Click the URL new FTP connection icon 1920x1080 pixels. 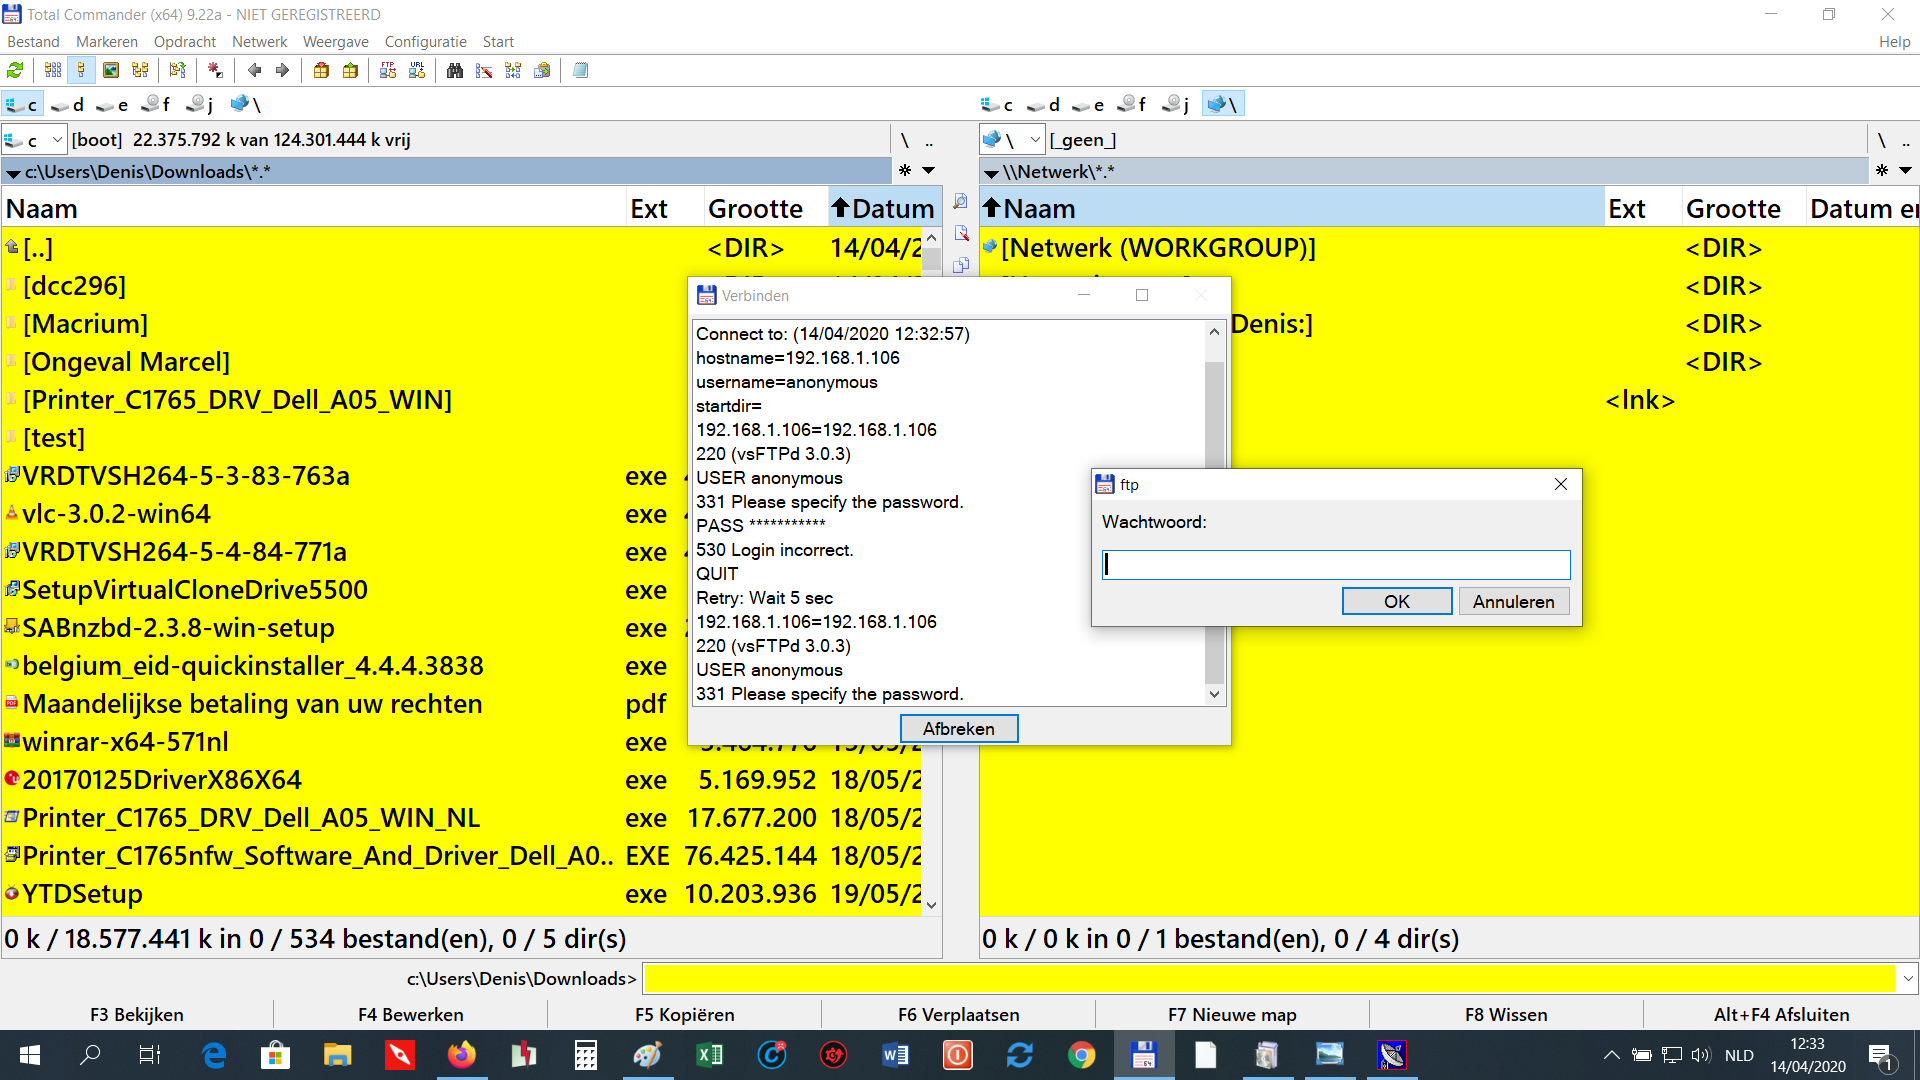(417, 70)
